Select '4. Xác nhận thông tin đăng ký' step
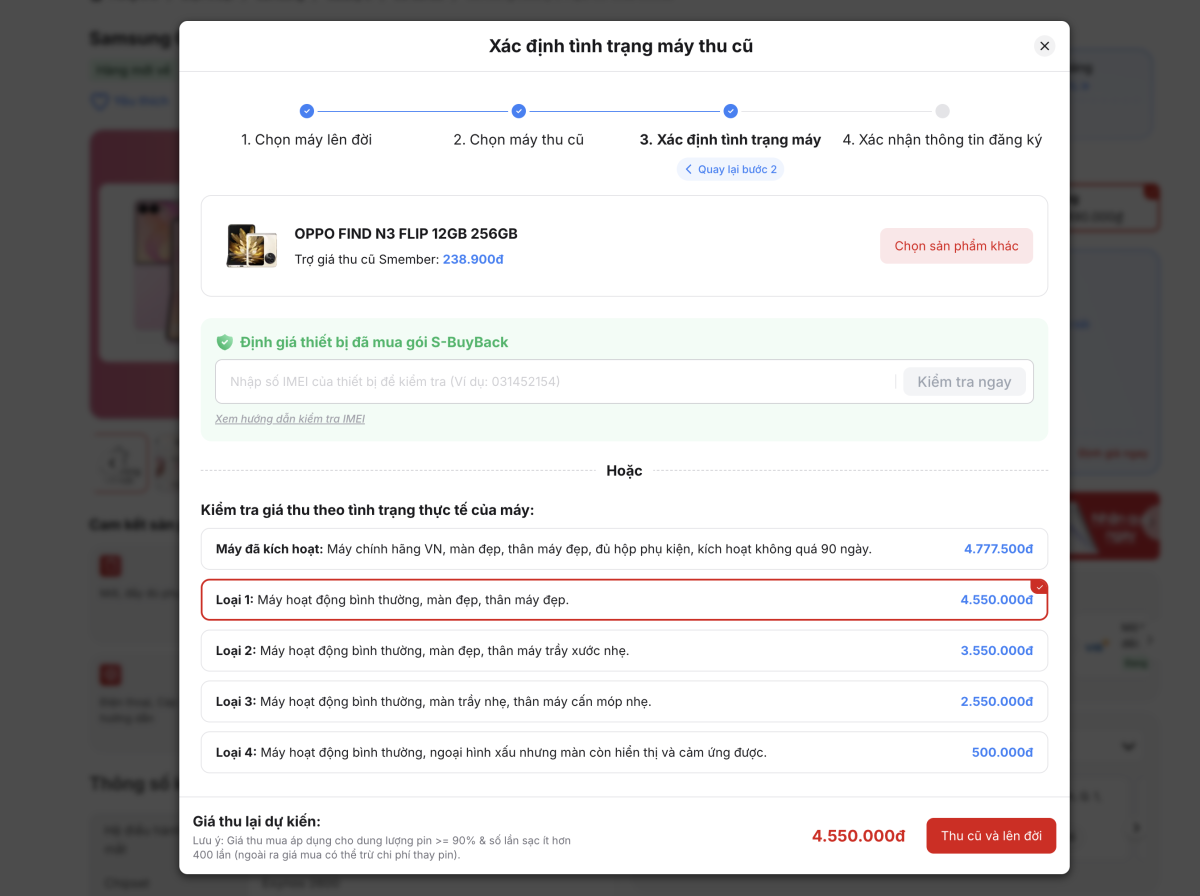Viewport: 1200px width, 896px height. click(x=943, y=140)
